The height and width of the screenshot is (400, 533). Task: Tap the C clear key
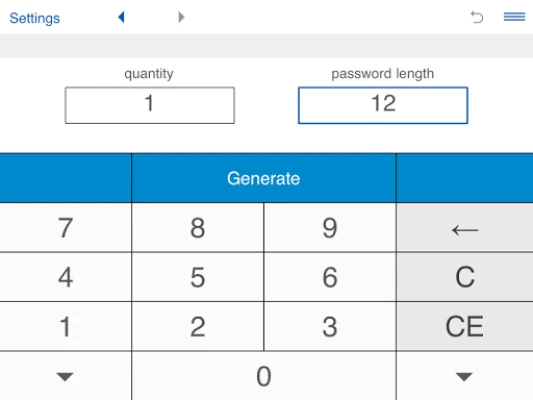[x=465, y=277]
